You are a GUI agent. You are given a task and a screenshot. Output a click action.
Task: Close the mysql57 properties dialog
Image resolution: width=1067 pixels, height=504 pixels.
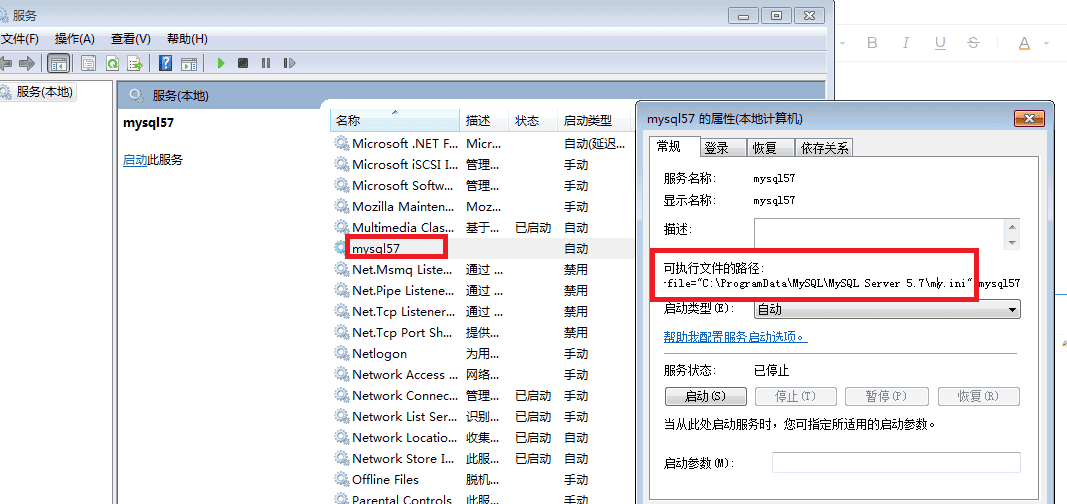pyautogui.click(x=1029, y=119)
